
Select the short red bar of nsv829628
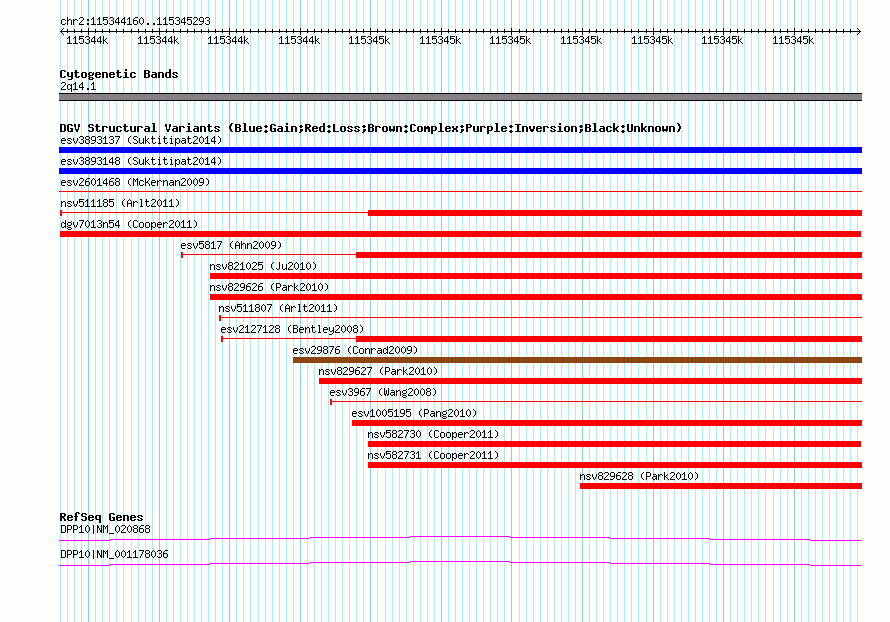pos(721,486)
